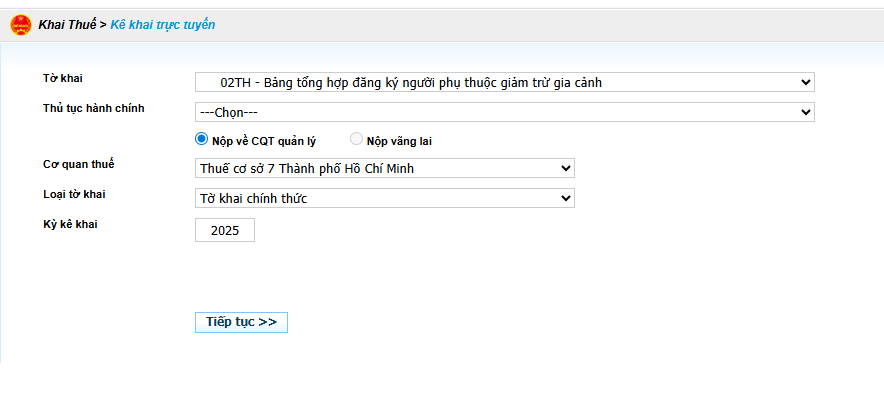
Task: Click the Kỳ kê khai label
Action: 63,224
